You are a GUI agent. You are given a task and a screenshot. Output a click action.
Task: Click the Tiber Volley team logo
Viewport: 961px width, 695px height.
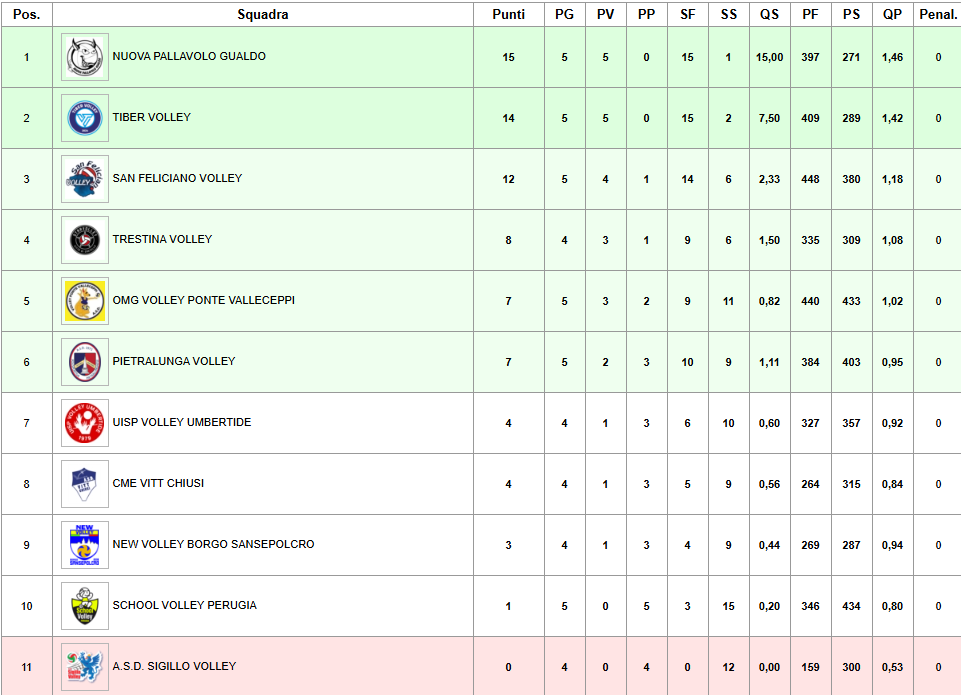click(x=85, y=118)
